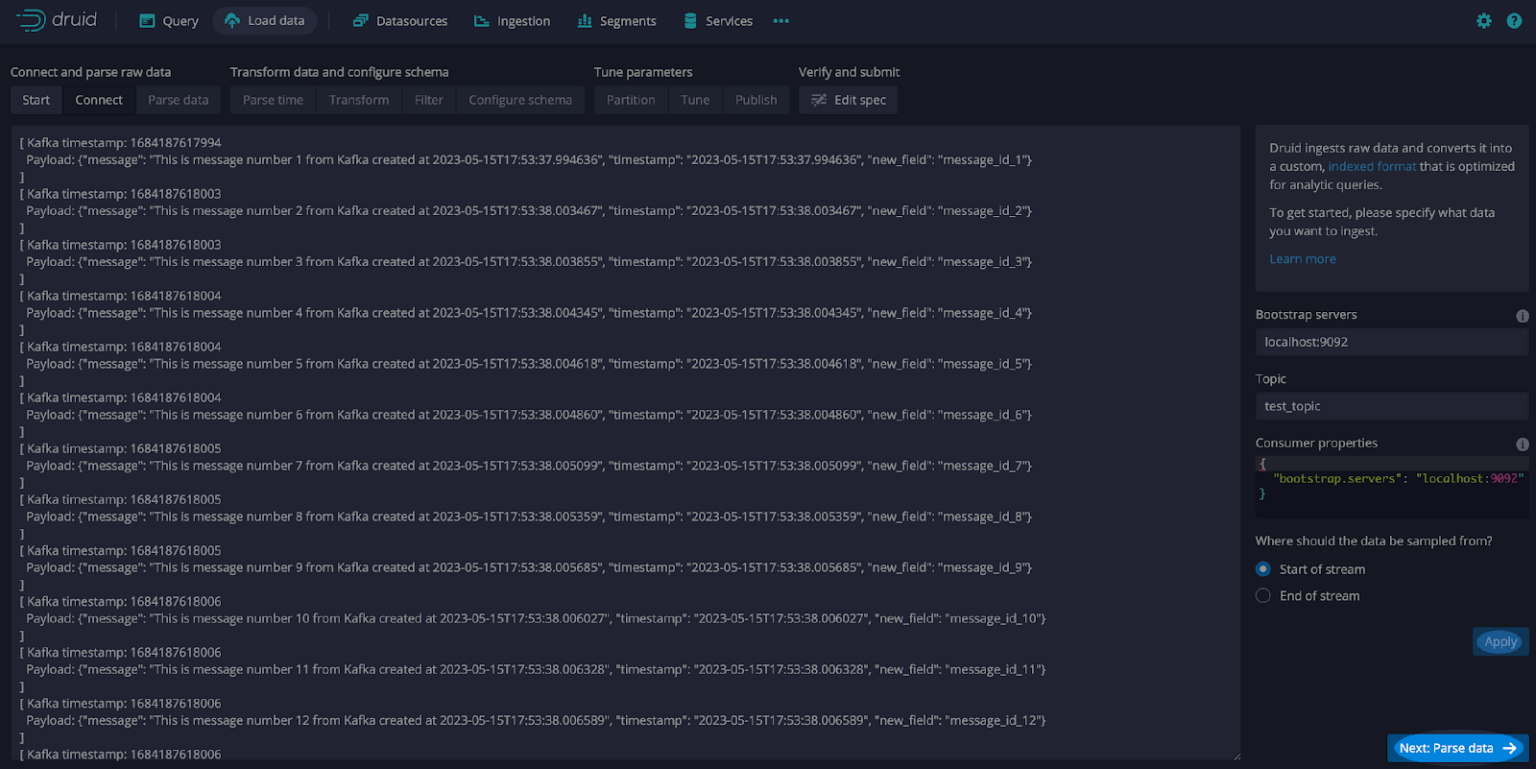
Task: Select the Tune step
Action: coord(695,100)
